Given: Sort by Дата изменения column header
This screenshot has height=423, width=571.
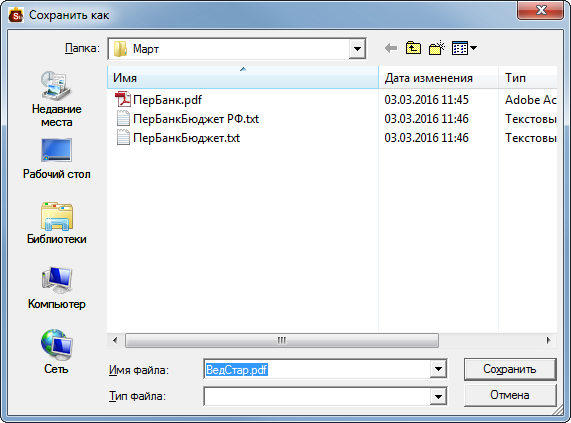Looking at the screenshot, I should pos(438,78).
